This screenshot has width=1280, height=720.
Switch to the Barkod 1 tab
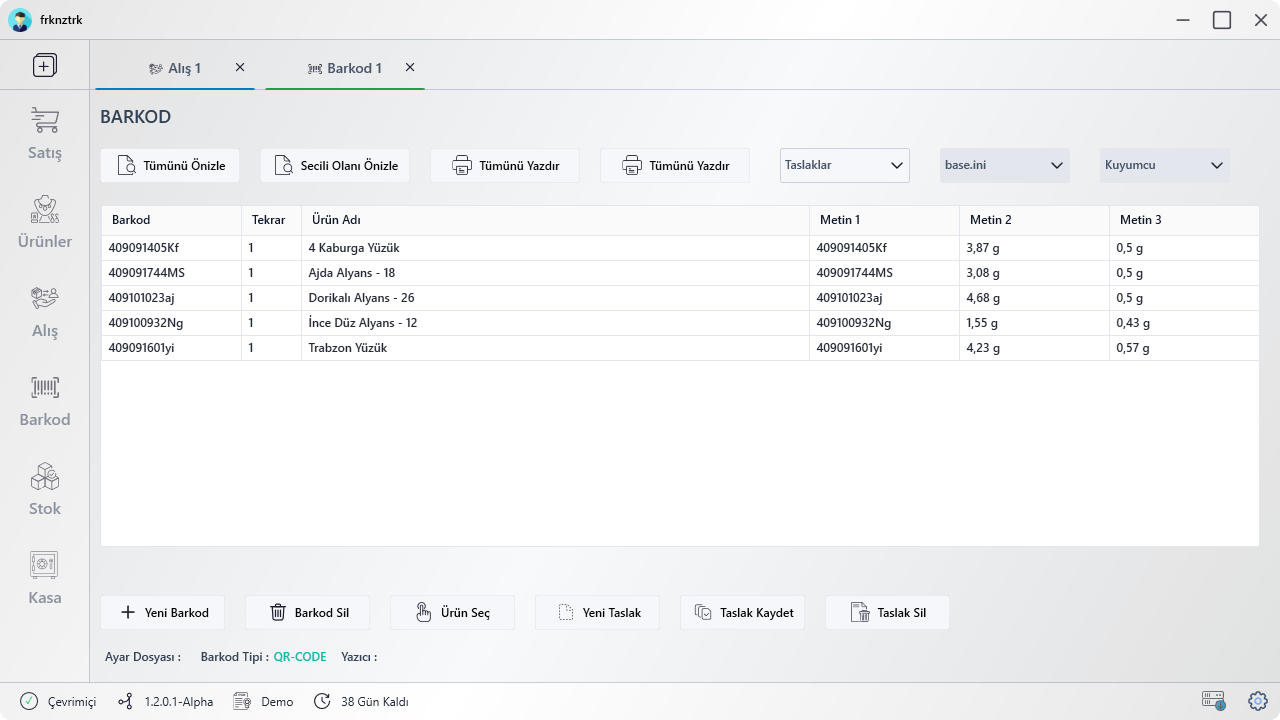coord(345,68)
